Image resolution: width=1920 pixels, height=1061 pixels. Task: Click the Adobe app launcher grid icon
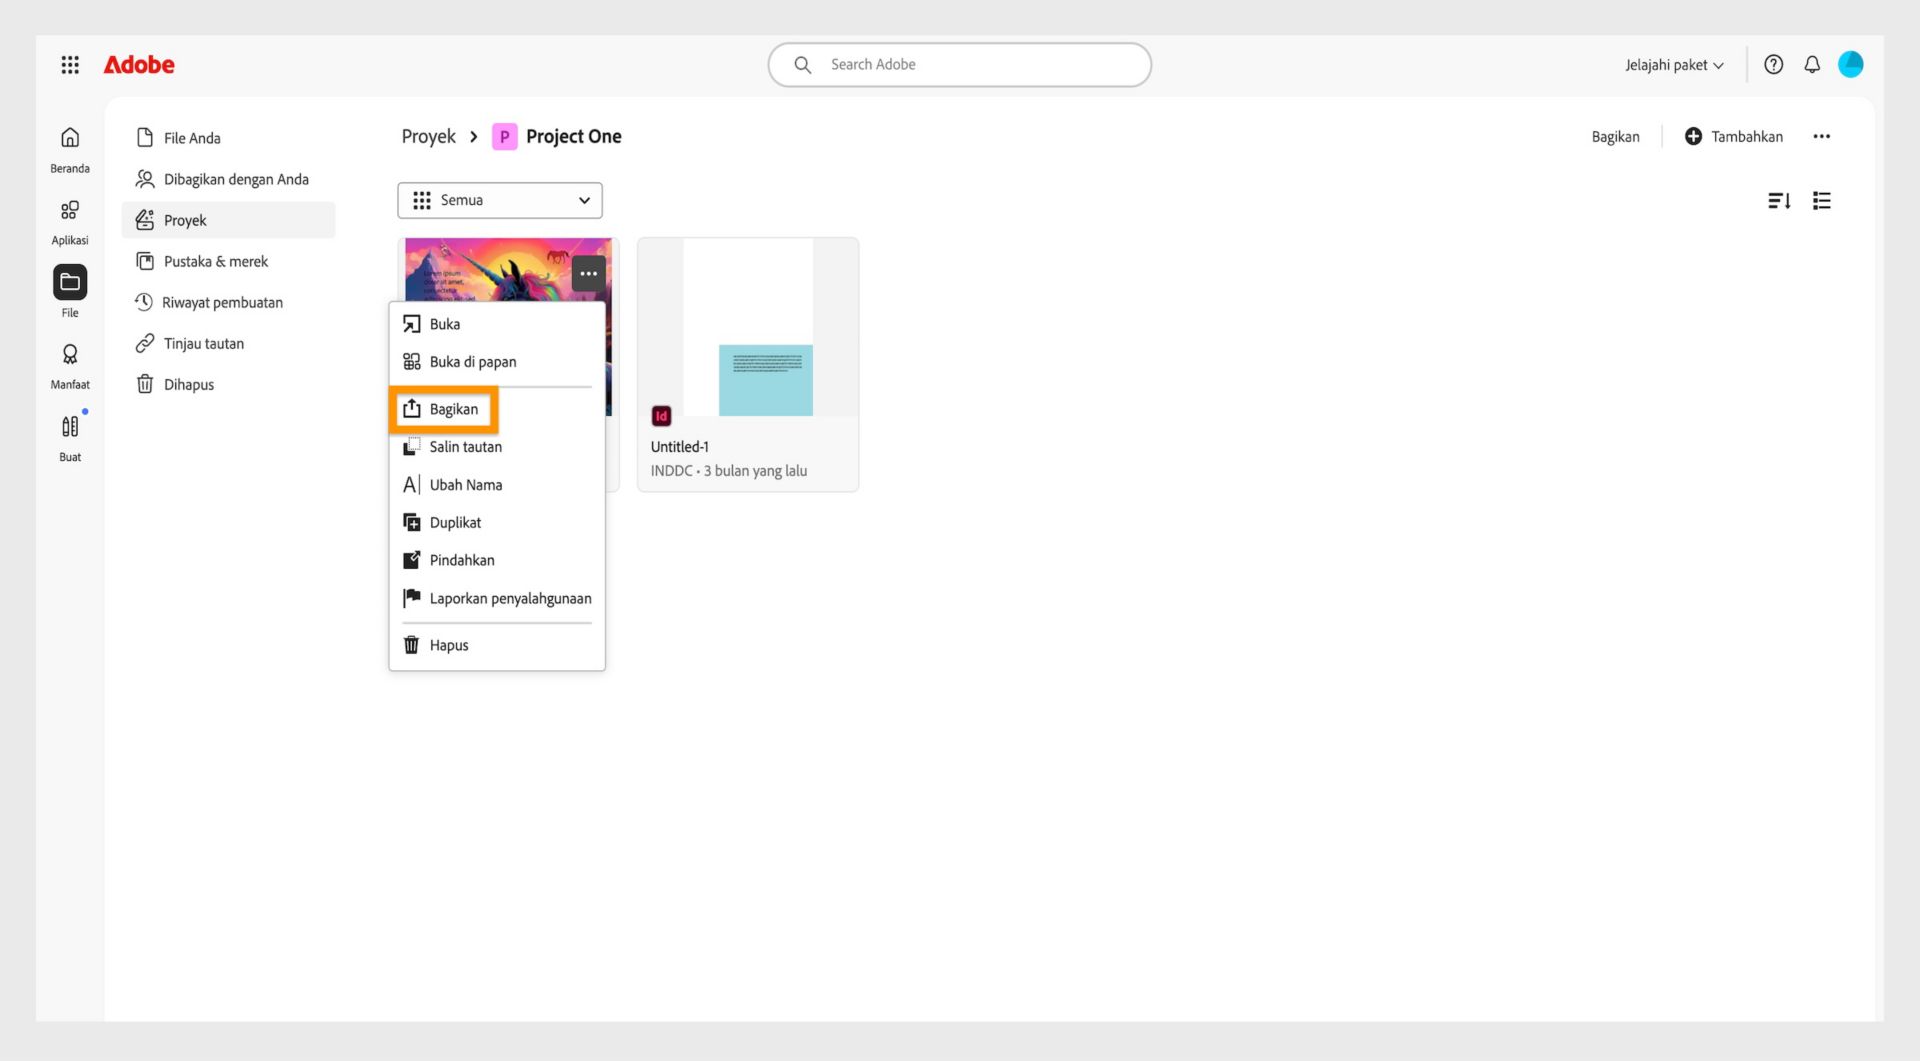69,64
